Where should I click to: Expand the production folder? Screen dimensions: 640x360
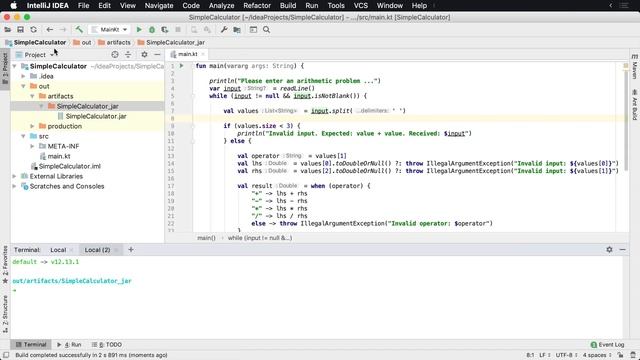point(32,126)
